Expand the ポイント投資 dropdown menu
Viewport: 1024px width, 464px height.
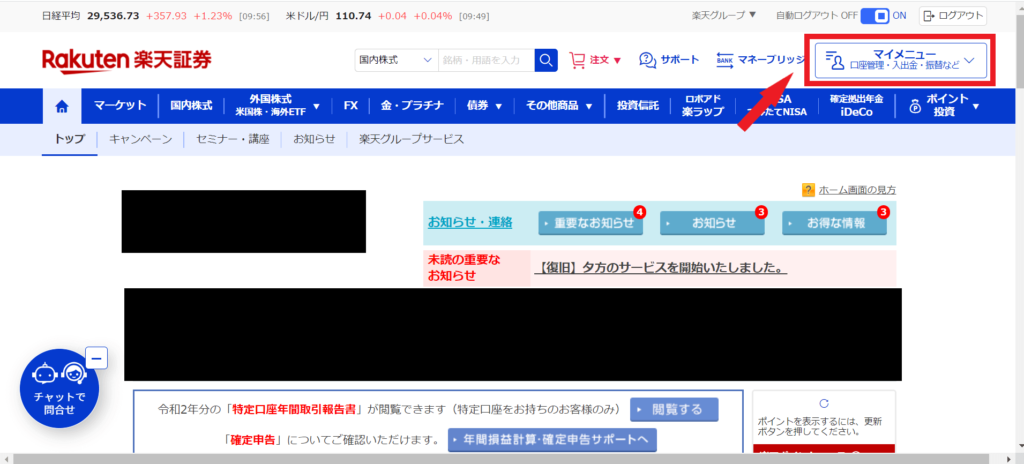pos(944,106)
